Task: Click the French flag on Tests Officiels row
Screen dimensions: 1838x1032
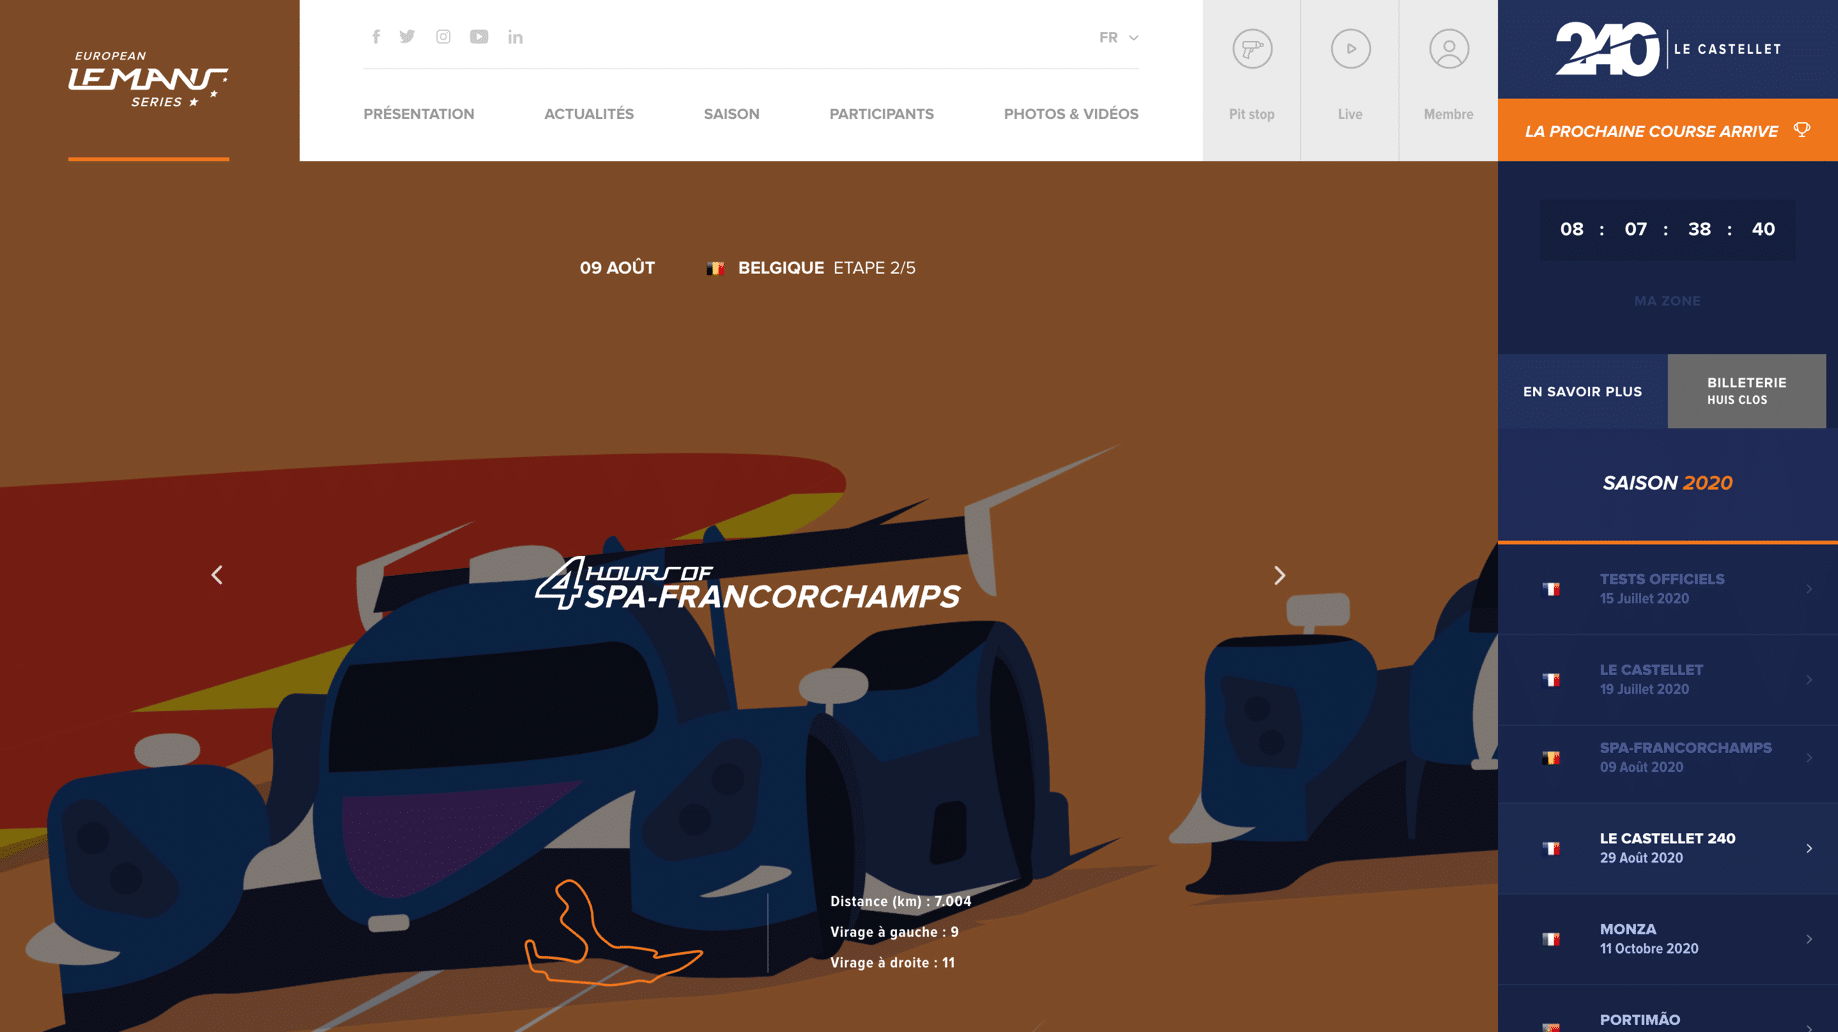Action: click(1551, 589)
